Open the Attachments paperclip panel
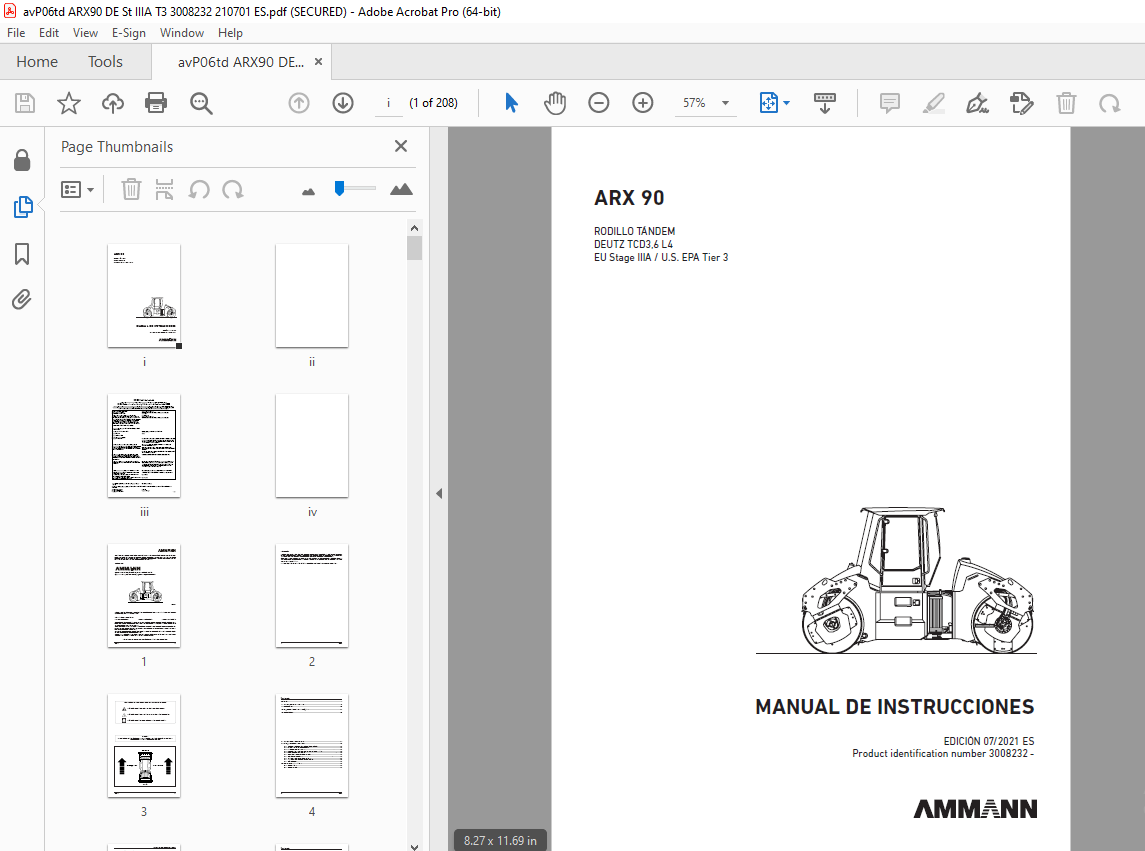 point(22,299)
